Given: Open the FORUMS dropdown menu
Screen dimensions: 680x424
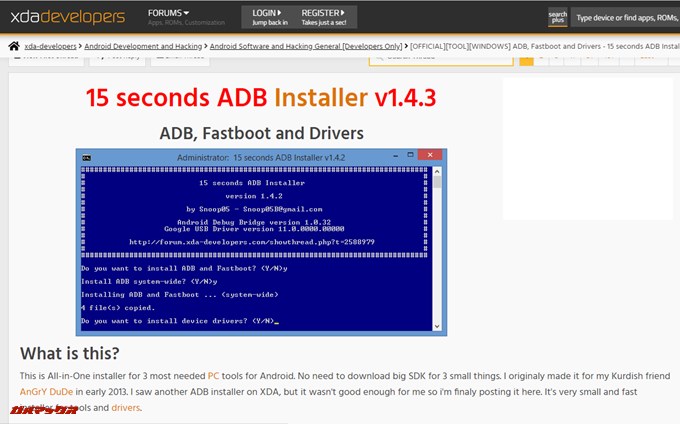Looking at the screenshot, I should point(168,13).
